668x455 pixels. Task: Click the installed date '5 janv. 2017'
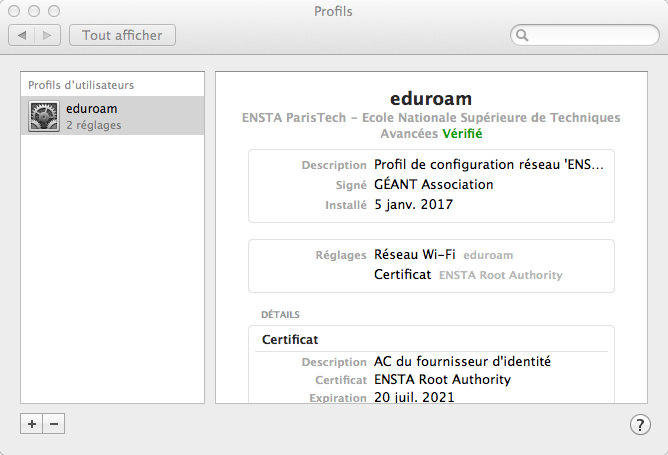point(413,204)
